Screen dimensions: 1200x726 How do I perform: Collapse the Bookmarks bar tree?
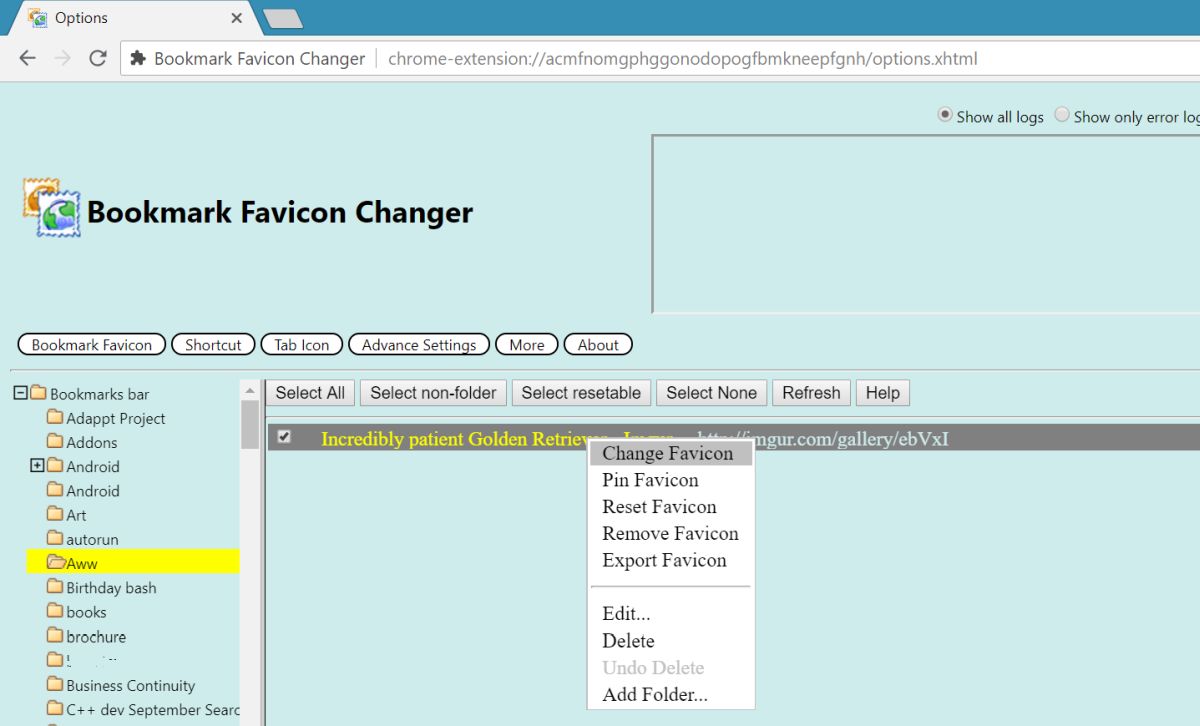pos(20,393)
